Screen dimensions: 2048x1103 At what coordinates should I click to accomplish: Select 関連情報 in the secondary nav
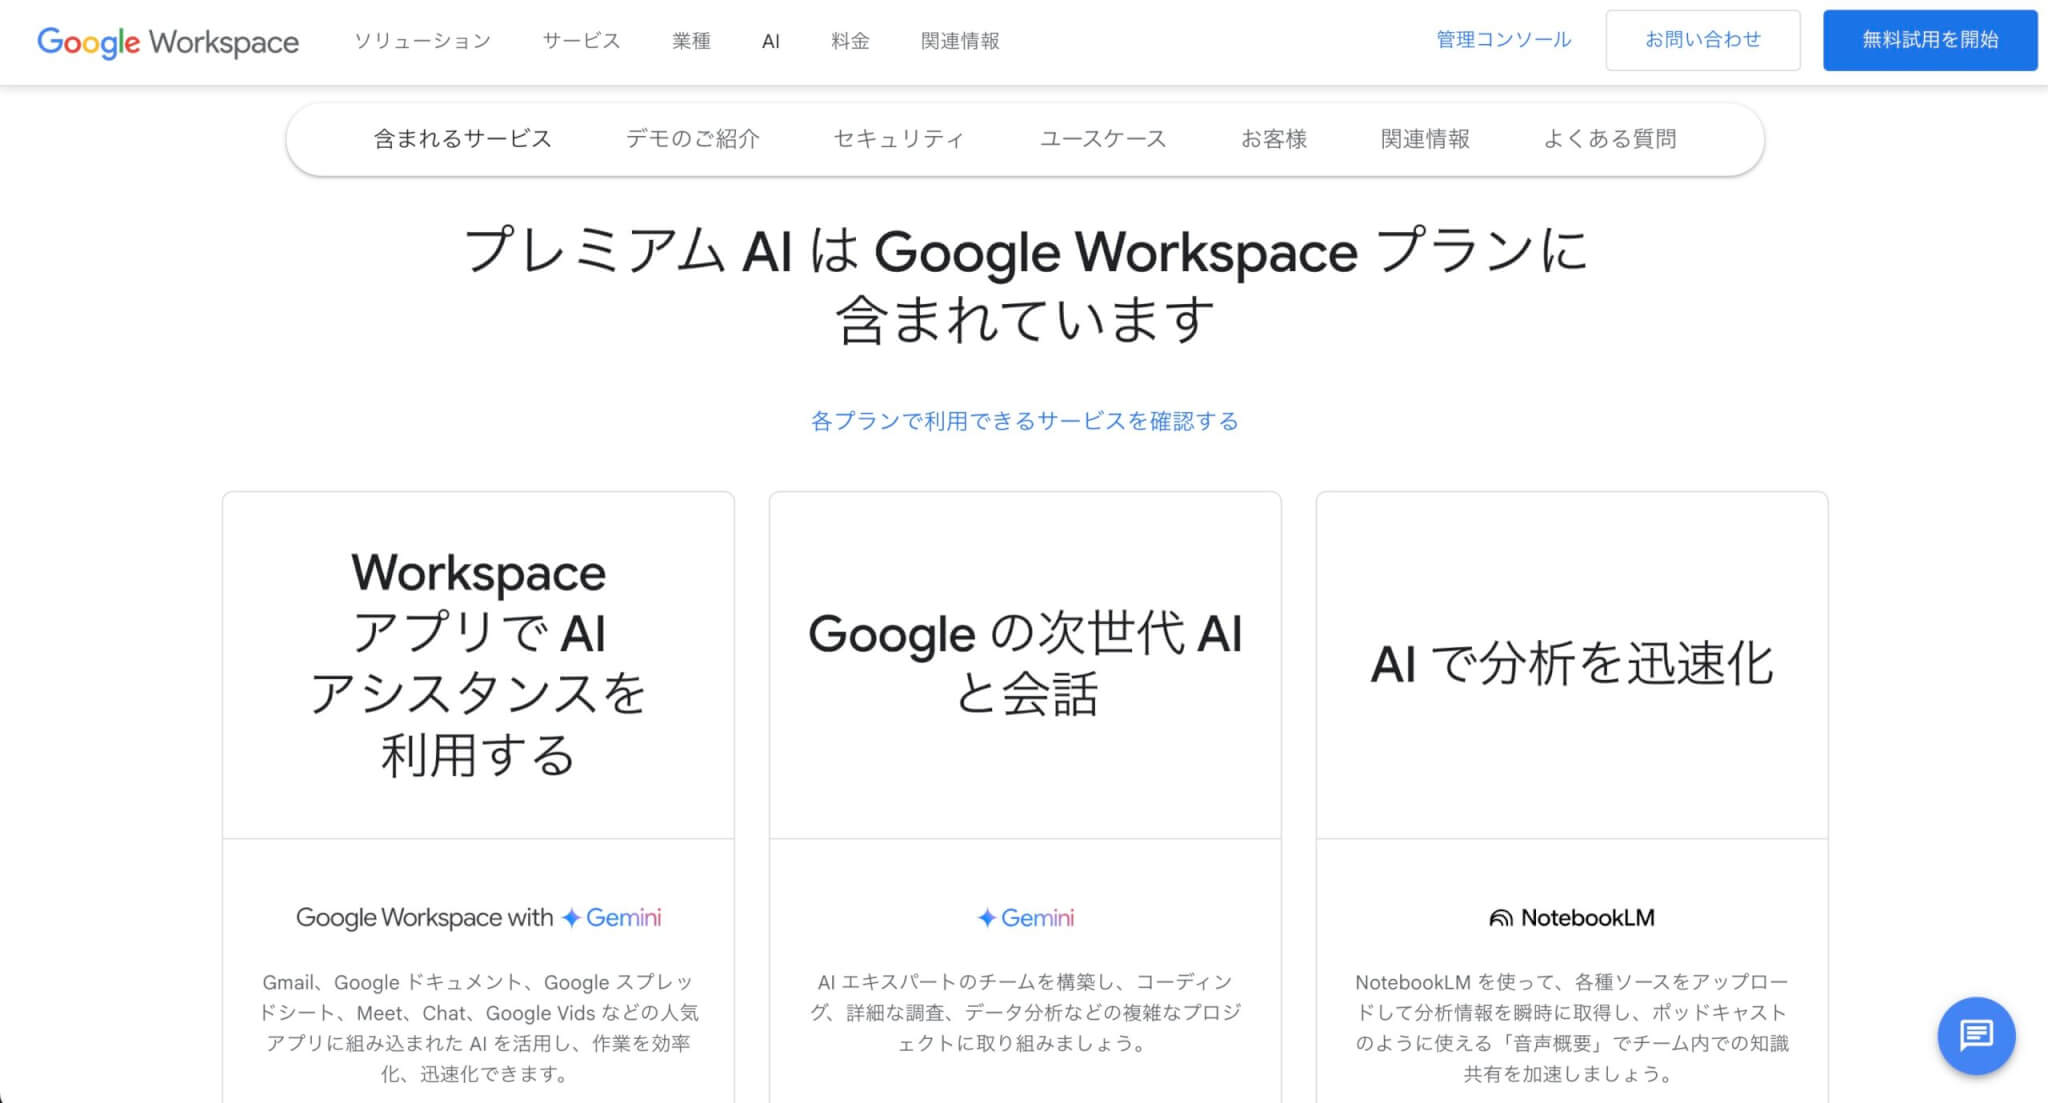(x=1425, y=139)
